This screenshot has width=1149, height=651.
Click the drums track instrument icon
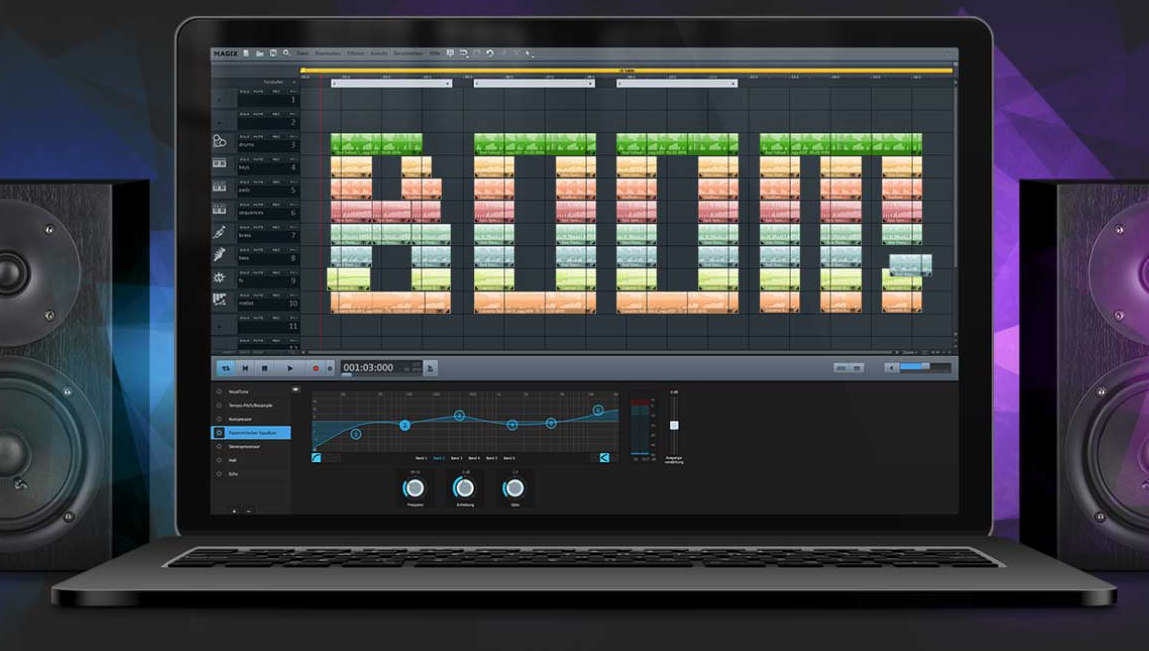(219, 141)
